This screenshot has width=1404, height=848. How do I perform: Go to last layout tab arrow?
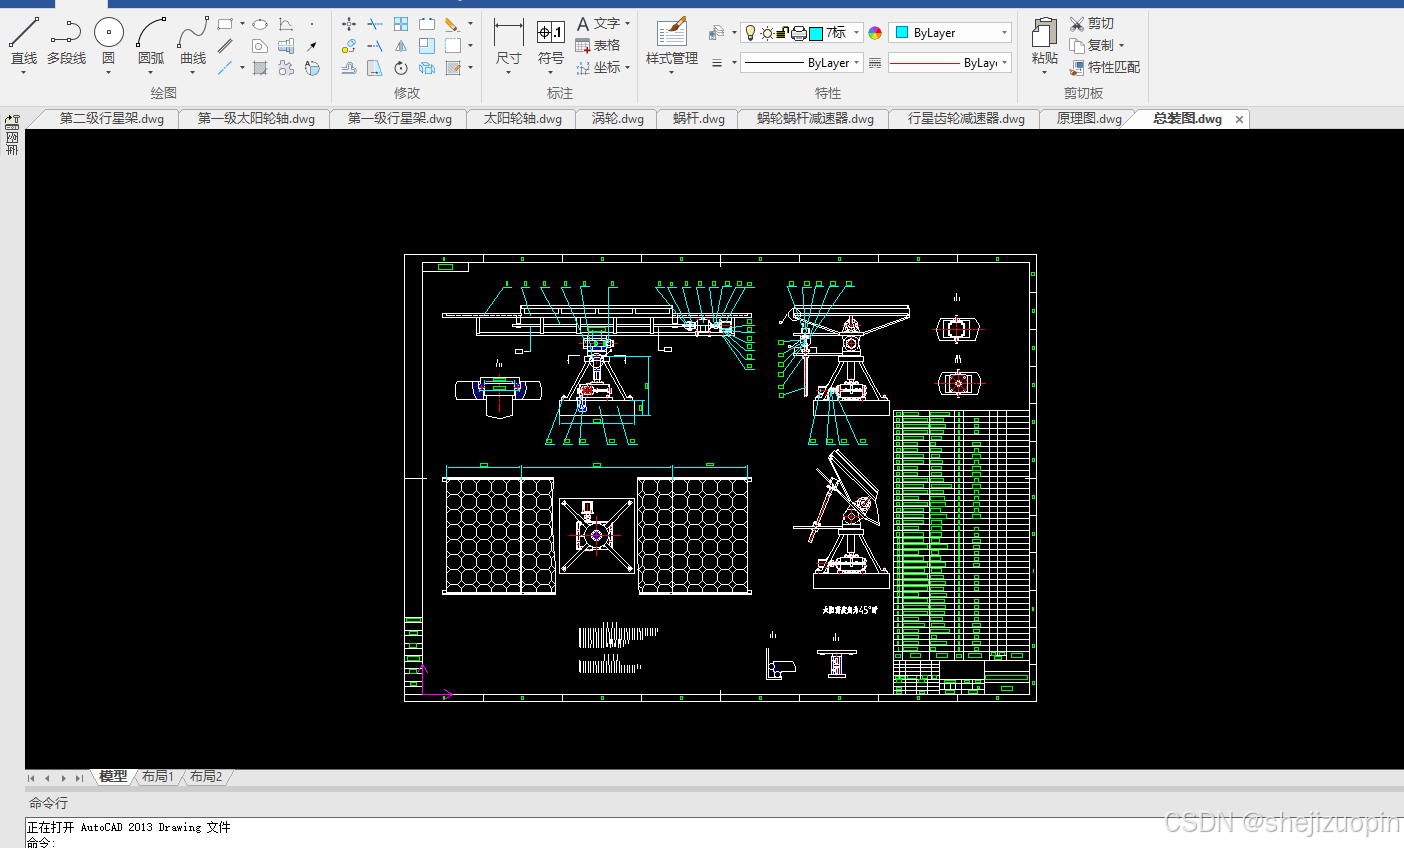point(79,778)
